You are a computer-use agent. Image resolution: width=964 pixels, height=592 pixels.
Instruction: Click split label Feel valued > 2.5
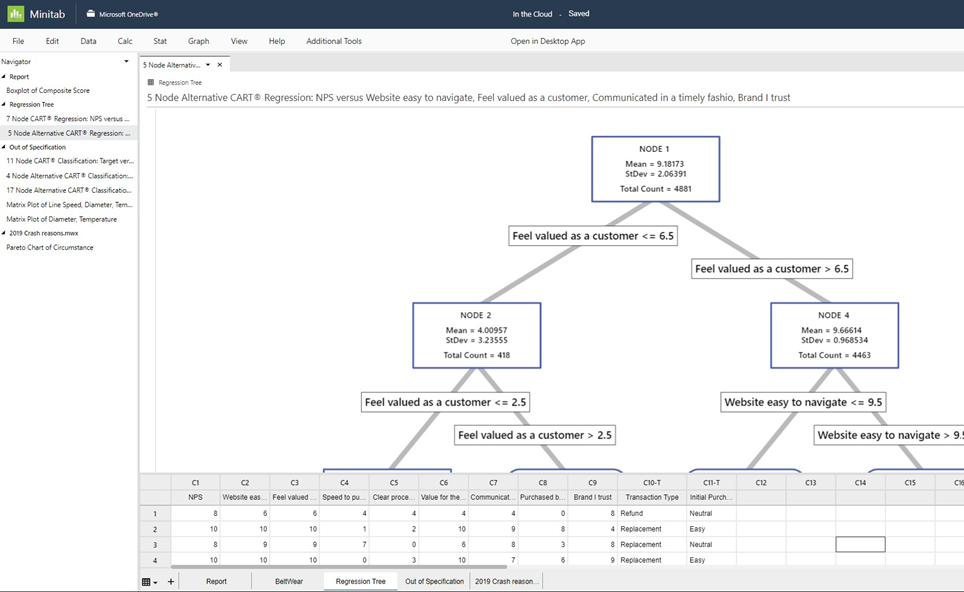[535, 435]
